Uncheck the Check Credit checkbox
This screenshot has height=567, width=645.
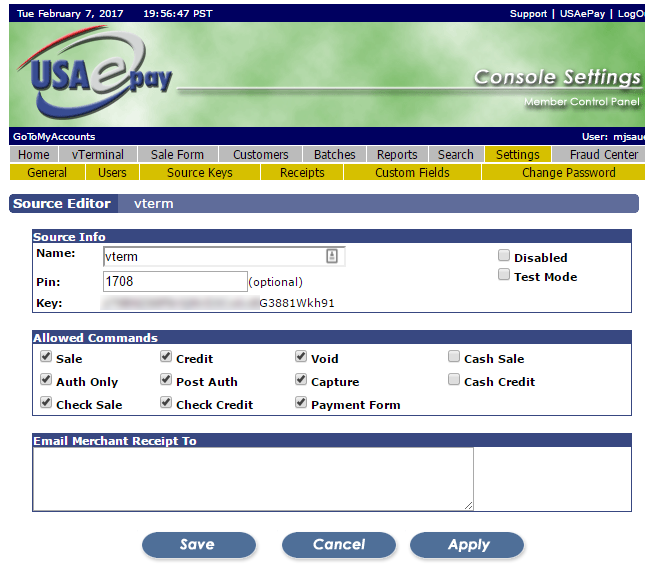pyautogui.click(x=166, y=402)
